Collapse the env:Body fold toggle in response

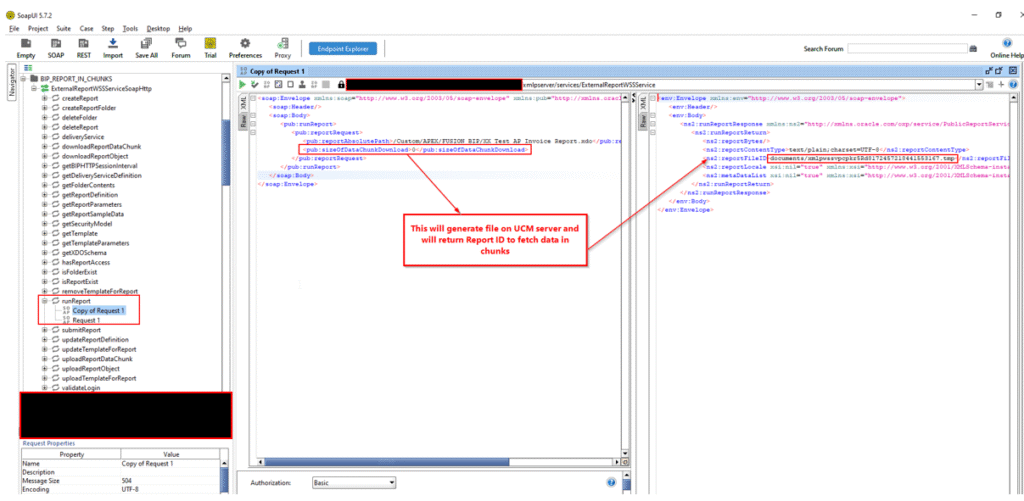[654, 115]
